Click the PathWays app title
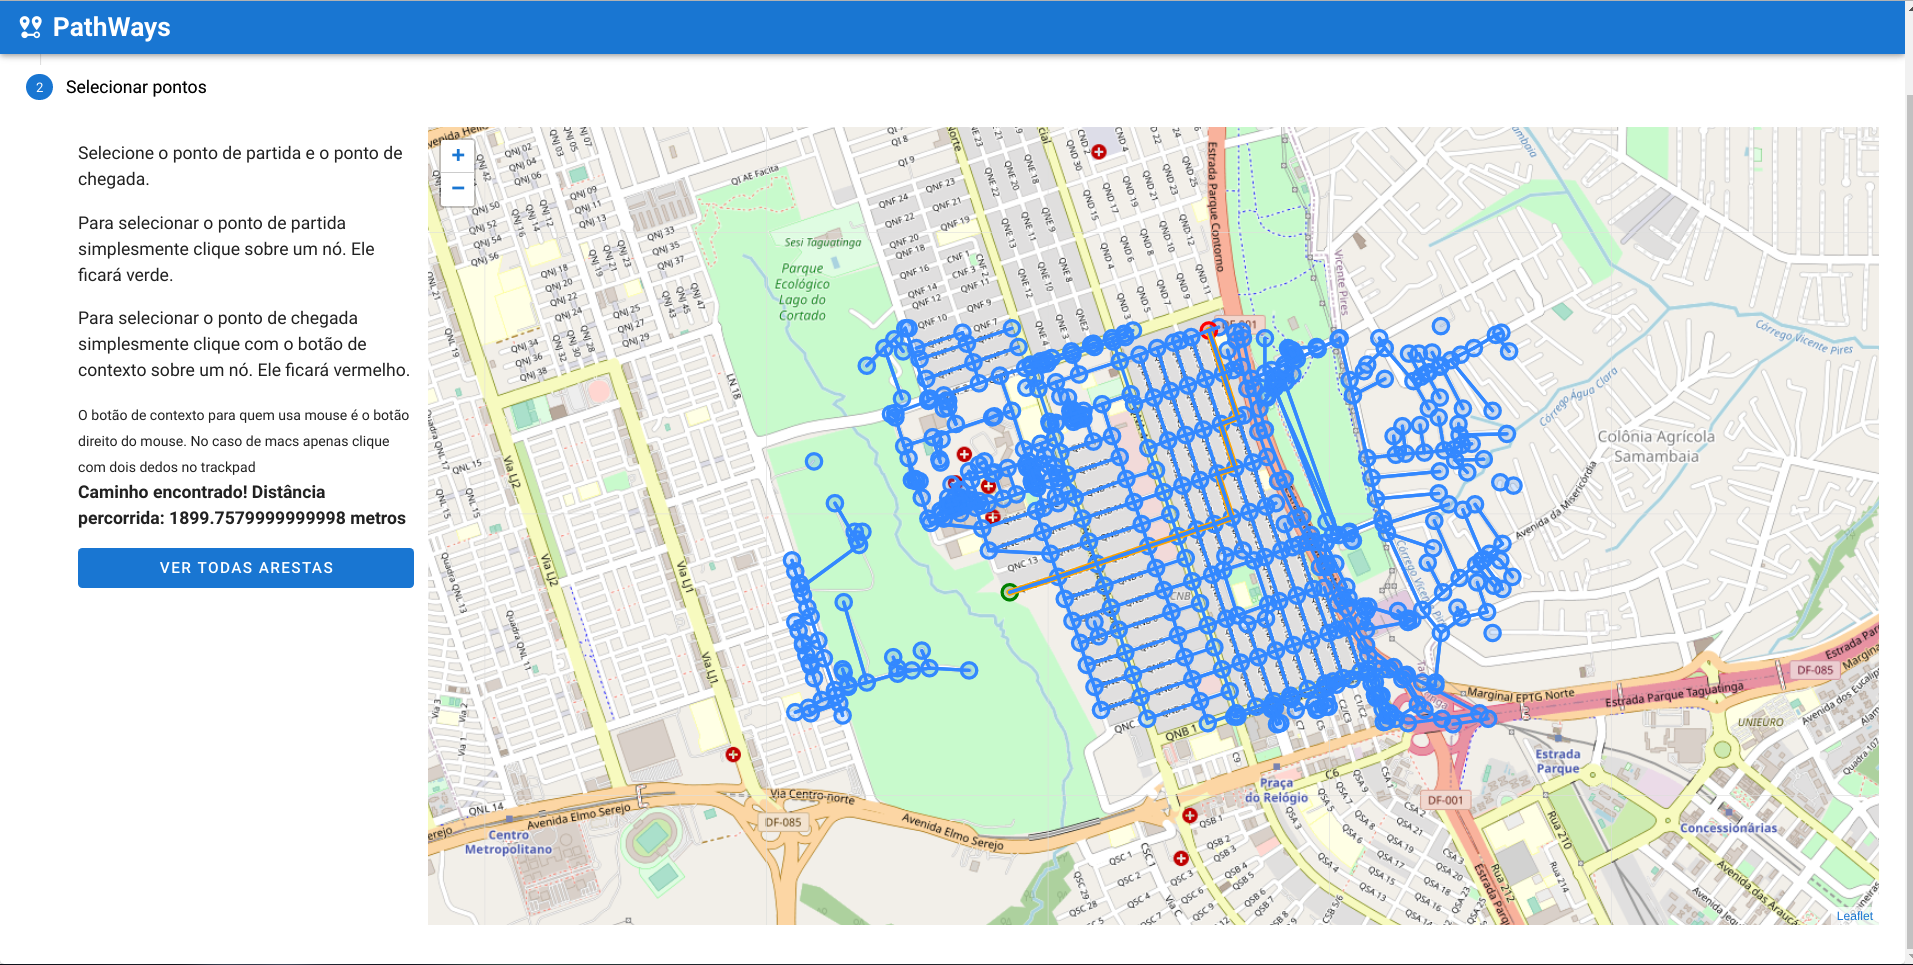This screenshot has height=965, width=1913. tap(111, 27)
